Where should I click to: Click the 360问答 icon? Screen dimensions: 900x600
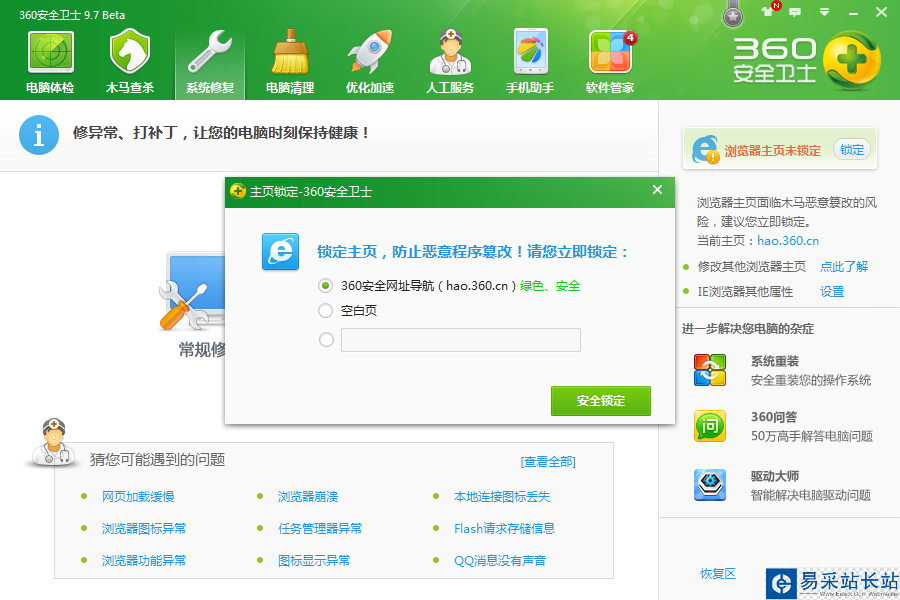point(710,426)
